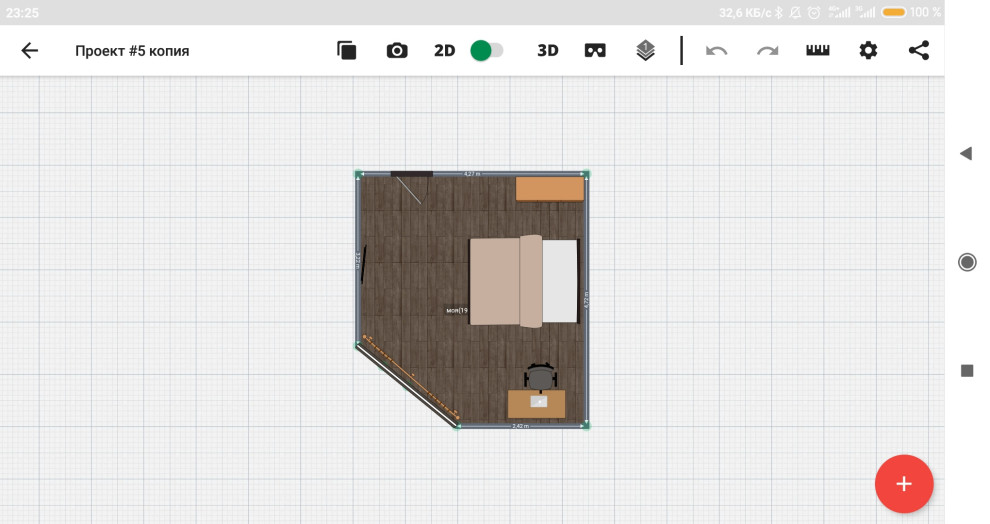This screenshot has height=524, width=990.
Task: Undo the last action
Action: click(716, 51)
